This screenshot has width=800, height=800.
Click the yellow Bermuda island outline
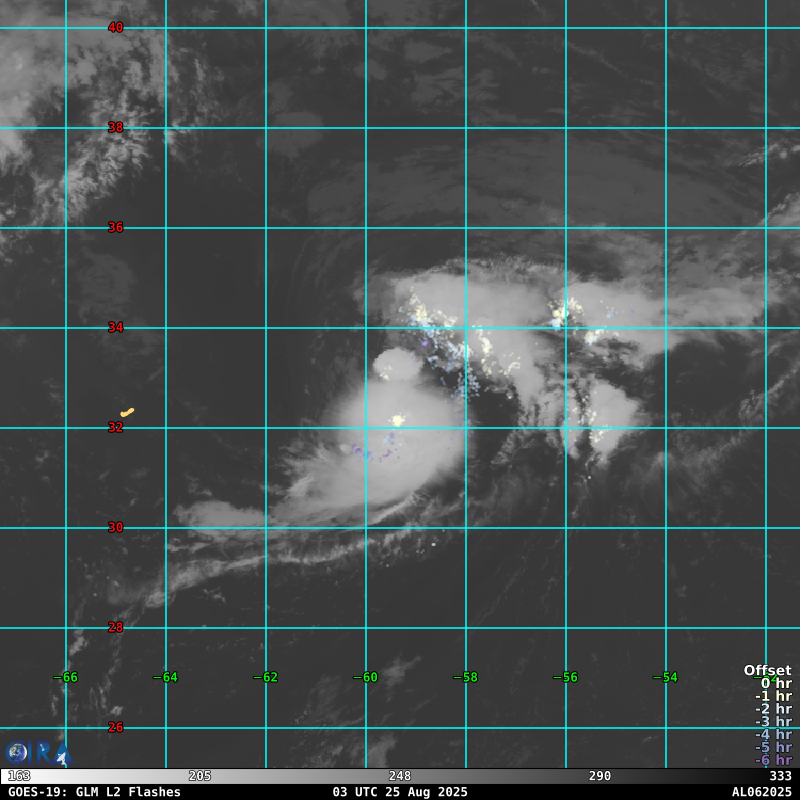point(127,412)
